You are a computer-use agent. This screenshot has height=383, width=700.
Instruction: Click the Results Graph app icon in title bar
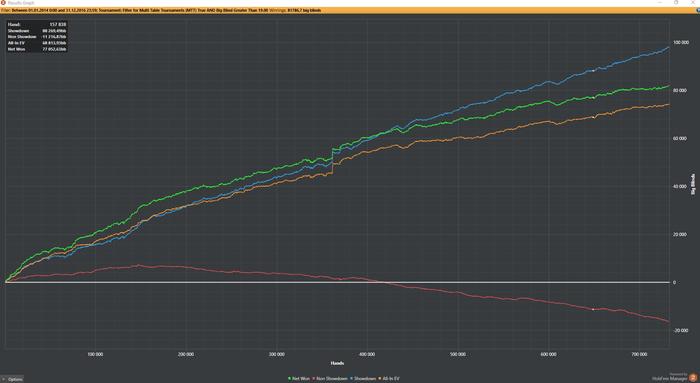(x=3, y=3)
